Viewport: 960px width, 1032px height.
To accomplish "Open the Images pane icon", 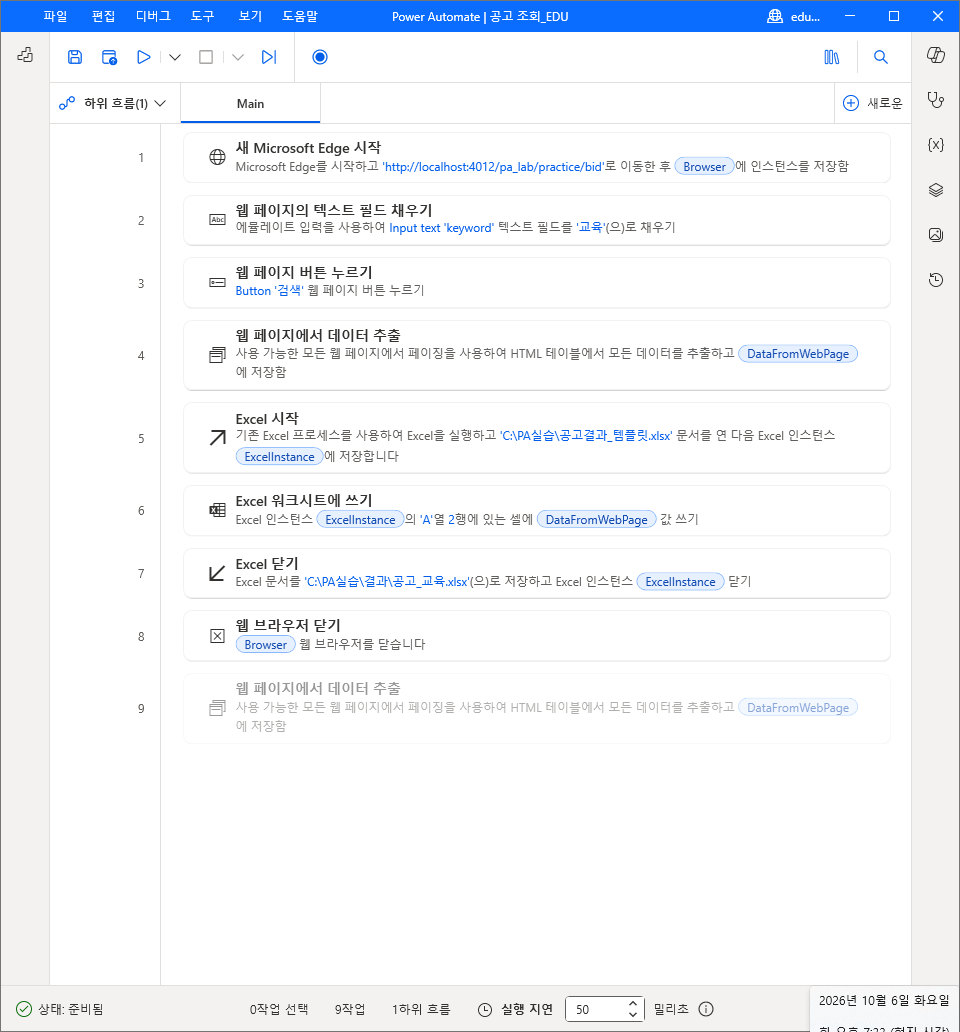I will (x=936, y=235).
